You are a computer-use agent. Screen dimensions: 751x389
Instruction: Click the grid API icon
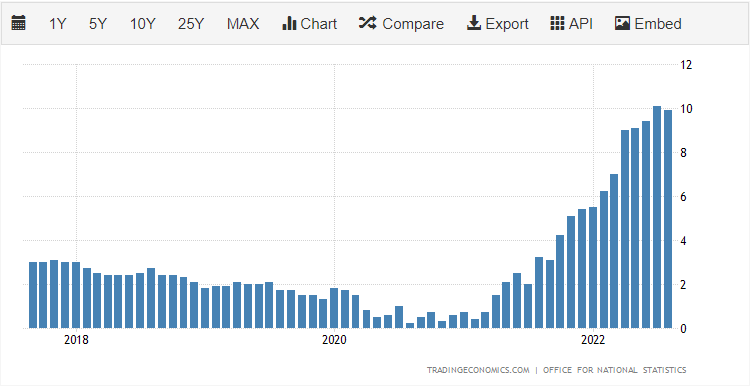(x=557, y=23)
